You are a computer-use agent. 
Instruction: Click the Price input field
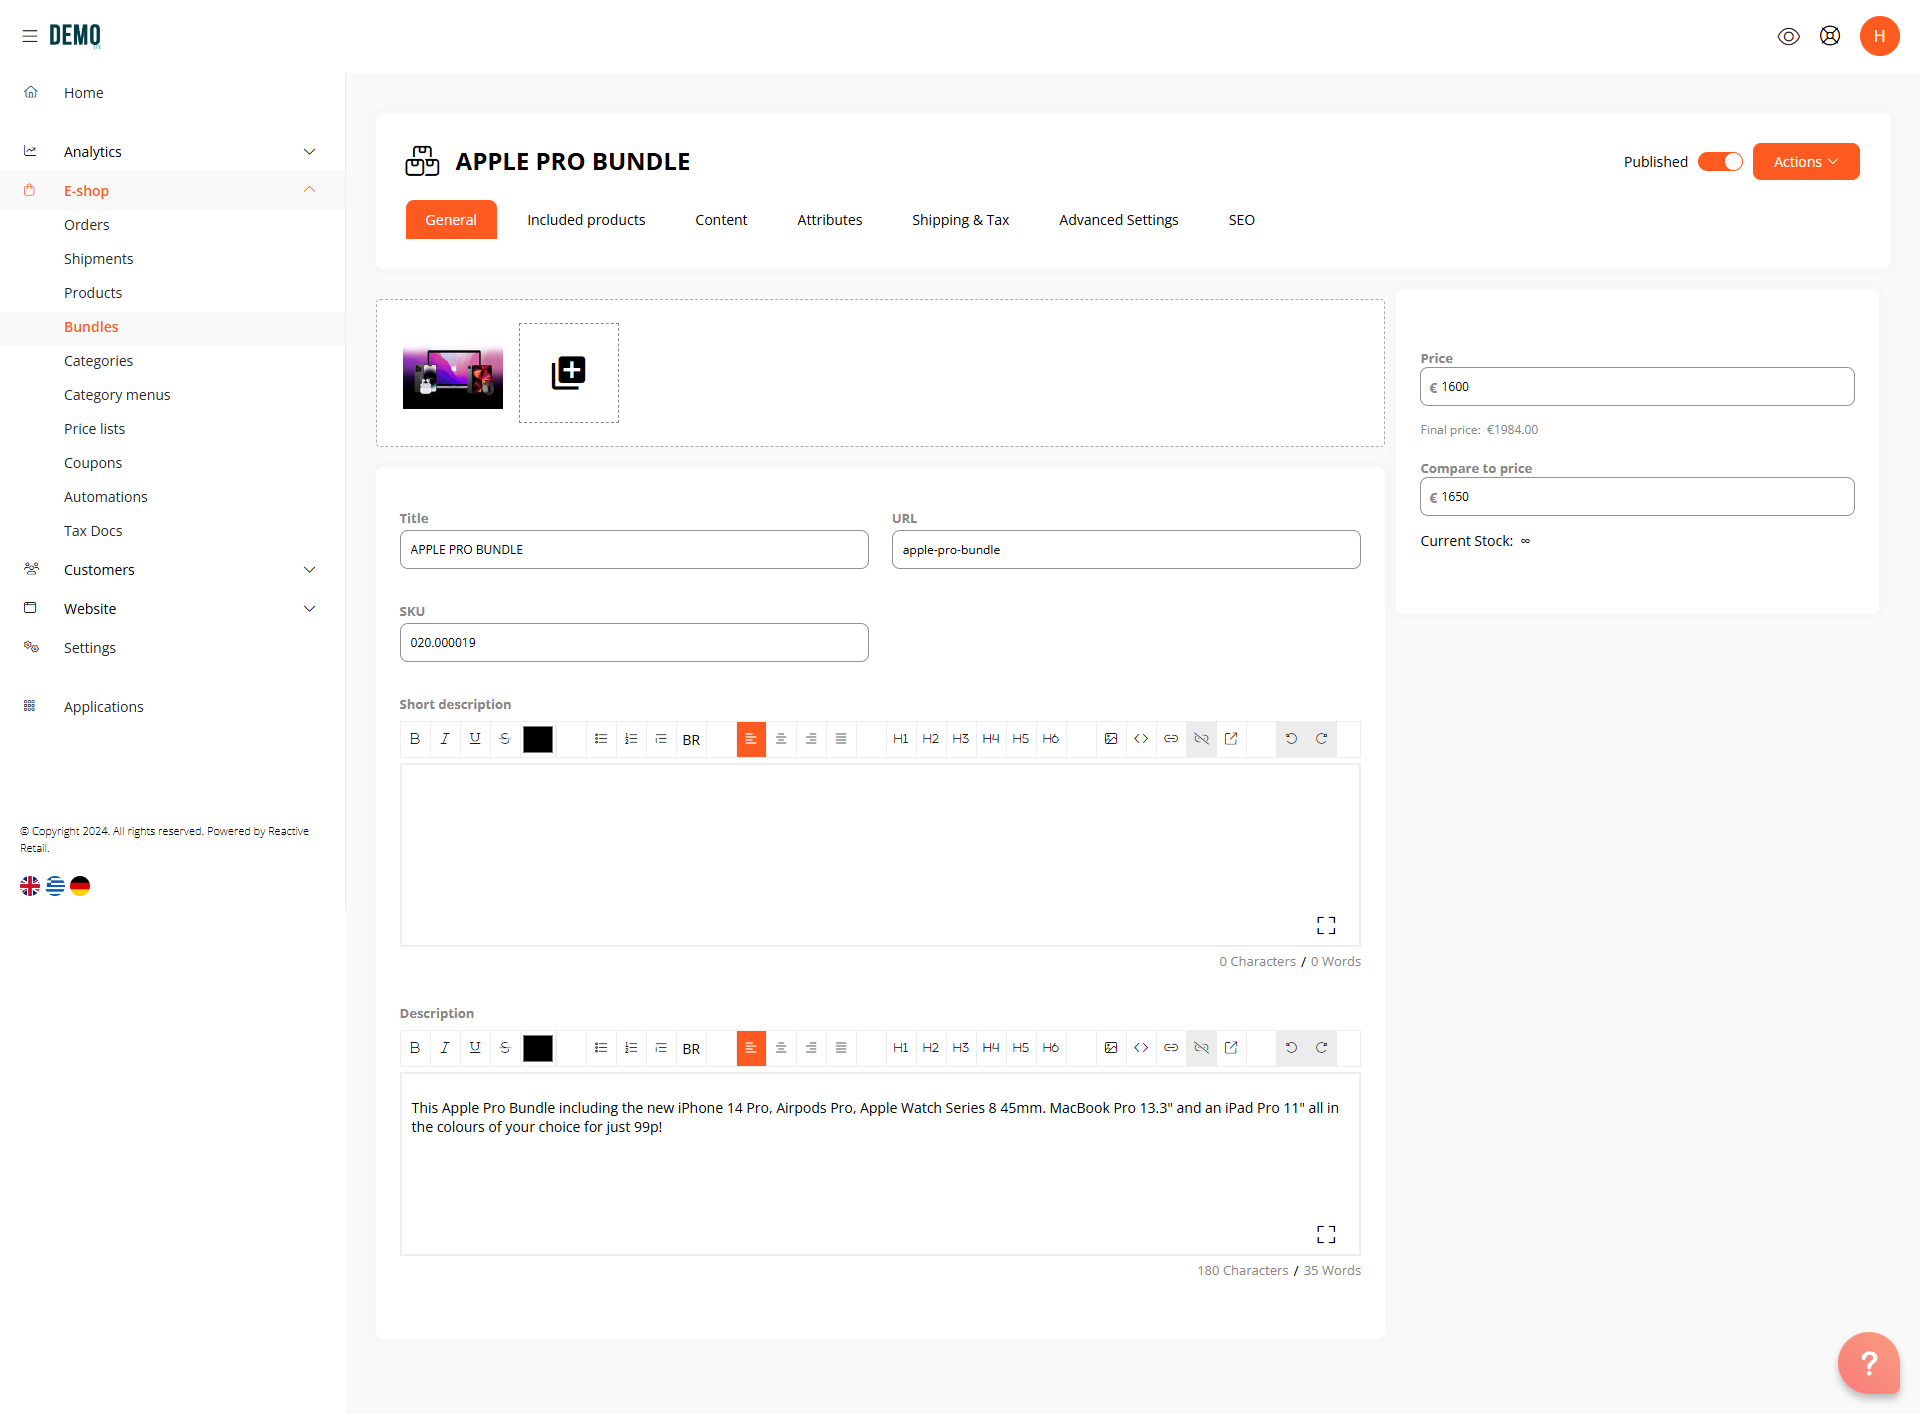[x=1637, y=387]
